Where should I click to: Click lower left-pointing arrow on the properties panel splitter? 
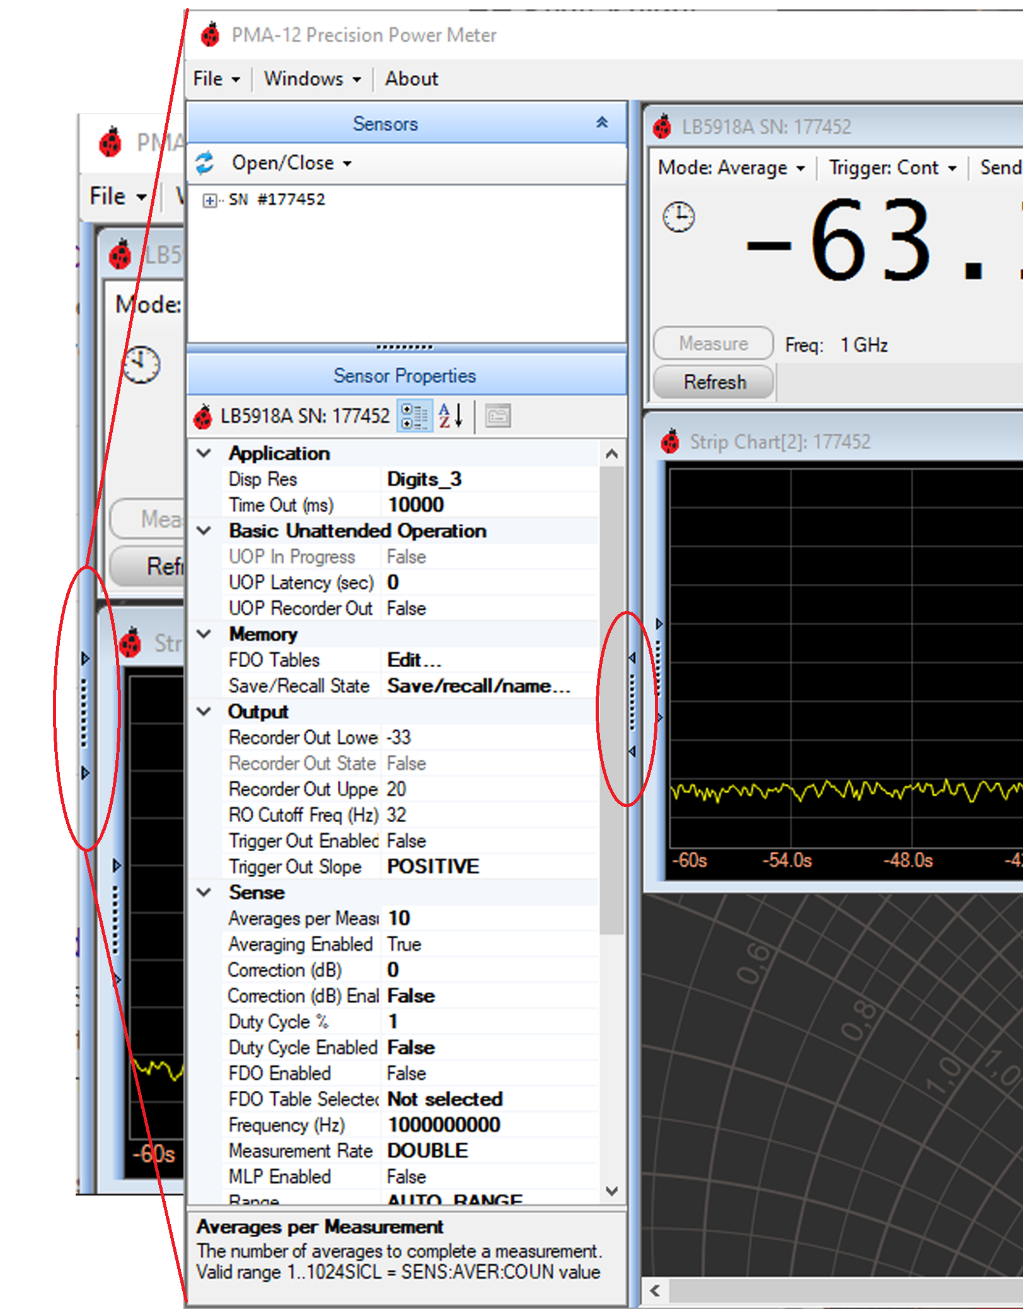(x=632, y=751)
